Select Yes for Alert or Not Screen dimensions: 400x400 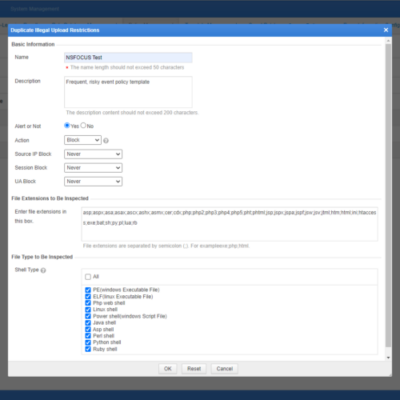(x=67, y=125)
